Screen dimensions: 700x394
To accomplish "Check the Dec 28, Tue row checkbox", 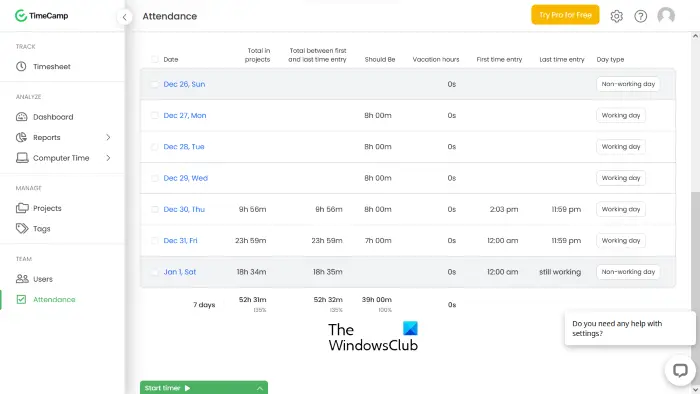I will pos(154,147).
